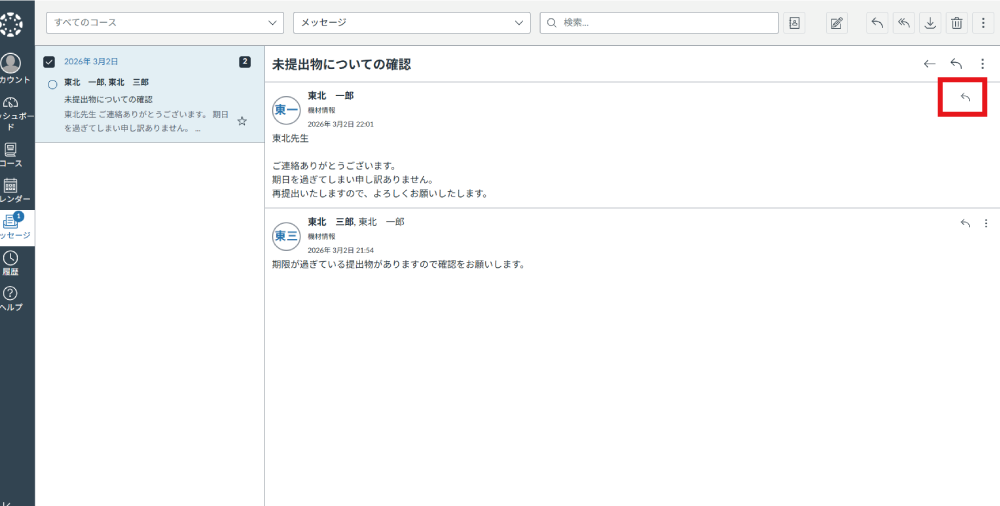The height and width of the screenshot is (506, 1000).
Task: Click the 2026年 3月2日 date in list
Action: pos(91,62)
